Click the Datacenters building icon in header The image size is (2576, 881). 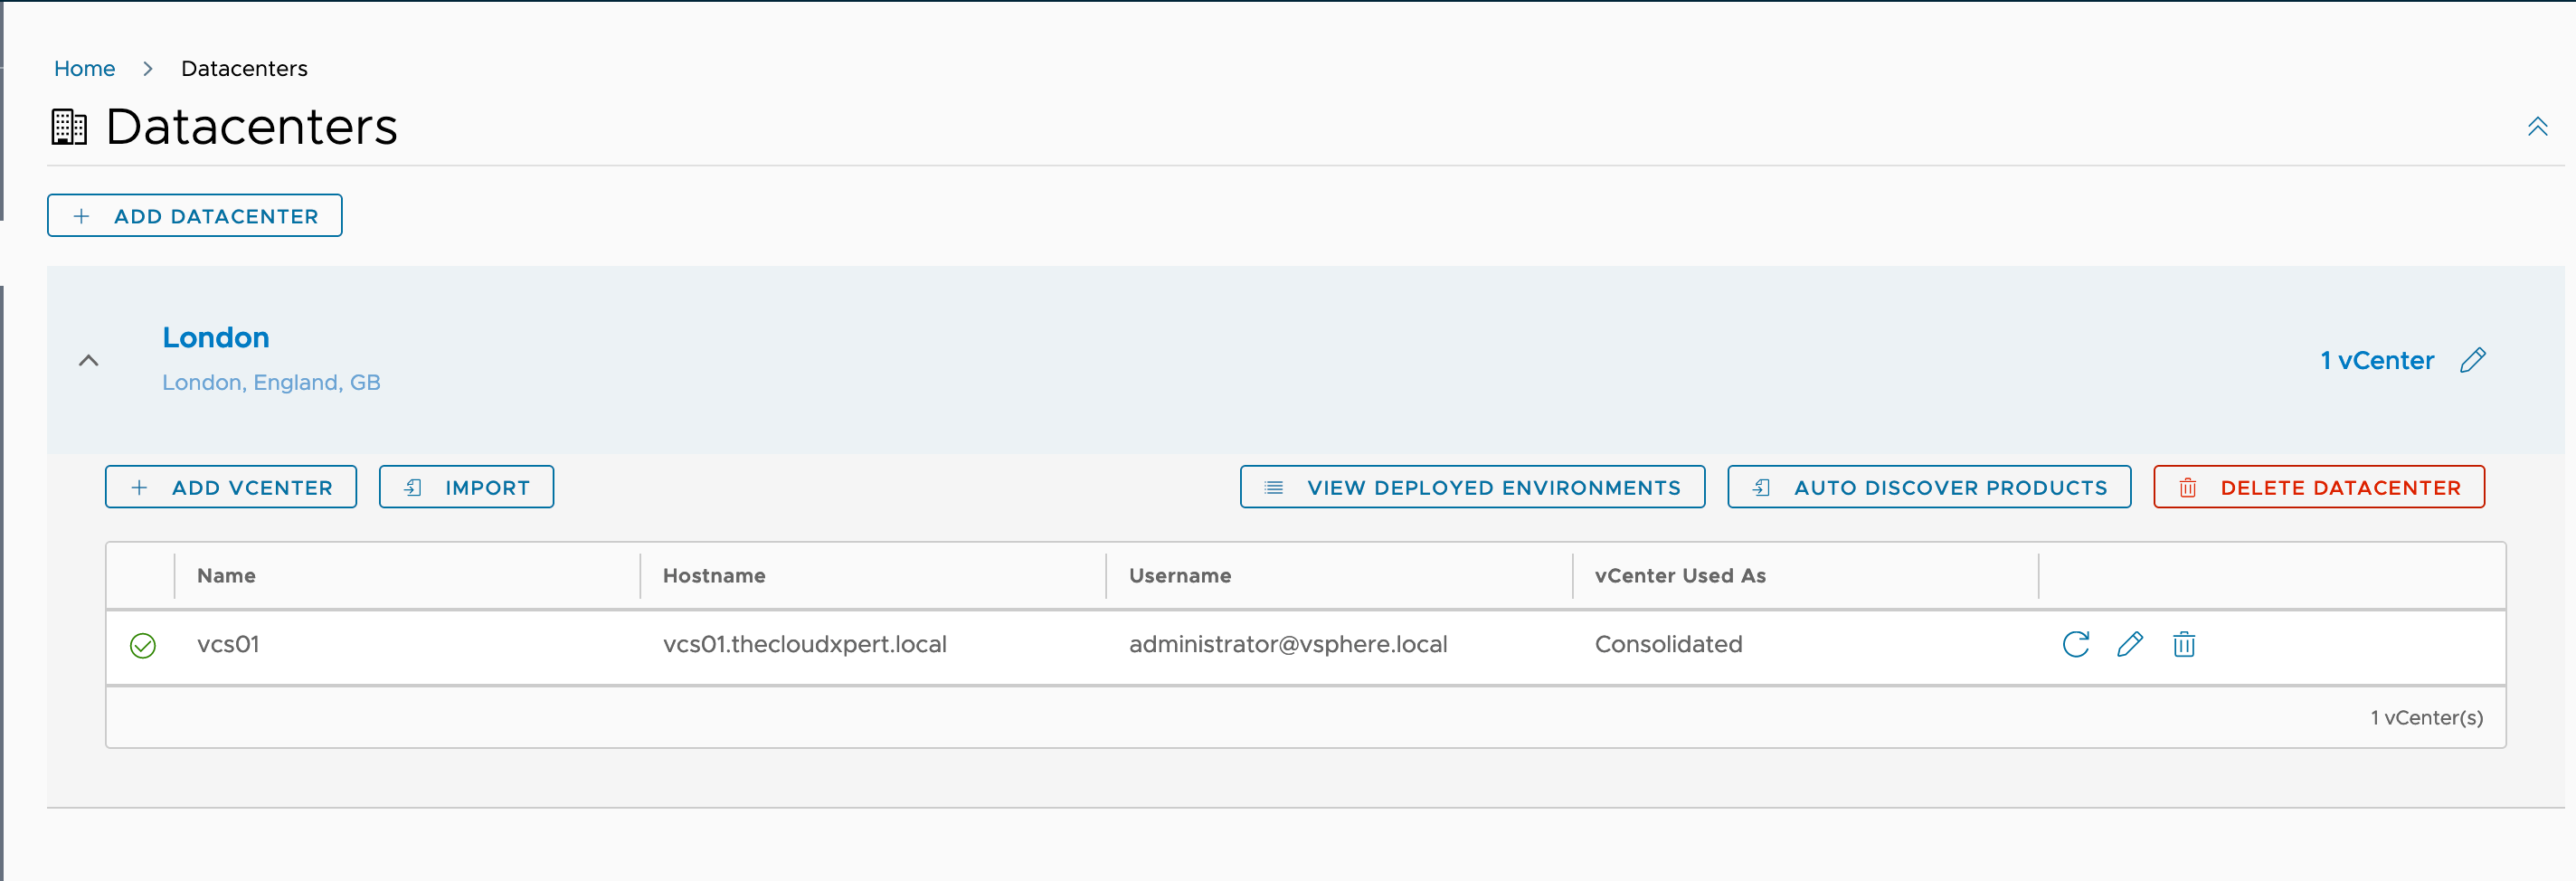coord(69,127)
